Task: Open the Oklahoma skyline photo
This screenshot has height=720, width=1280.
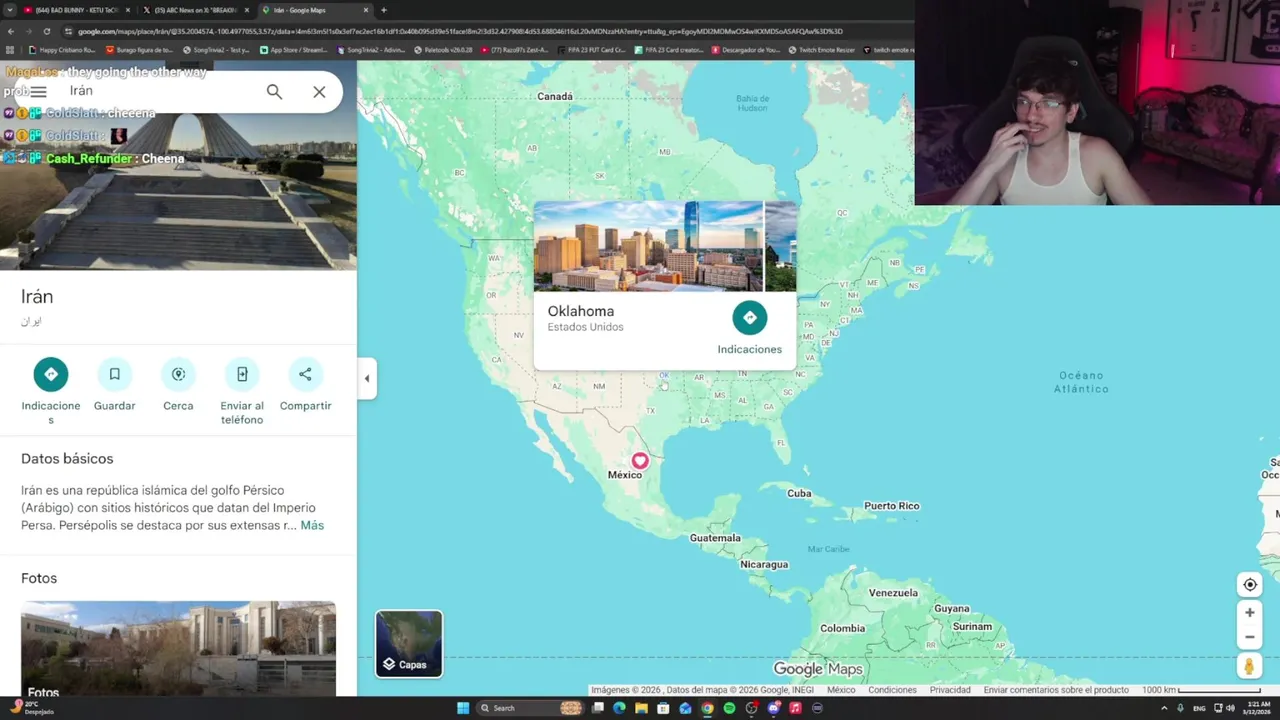Action: pos(648,246)
